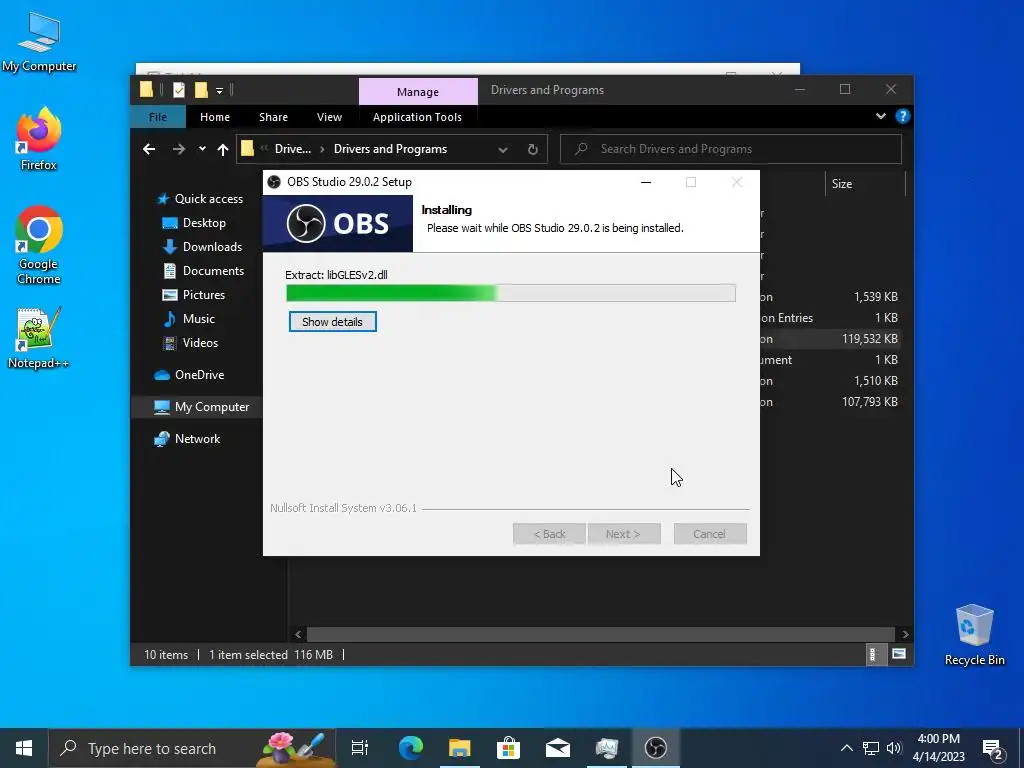This screenshot has height=768, width=1024.
Task: Click the Cancel button in OBS Setup
Action: pos(710,534)
